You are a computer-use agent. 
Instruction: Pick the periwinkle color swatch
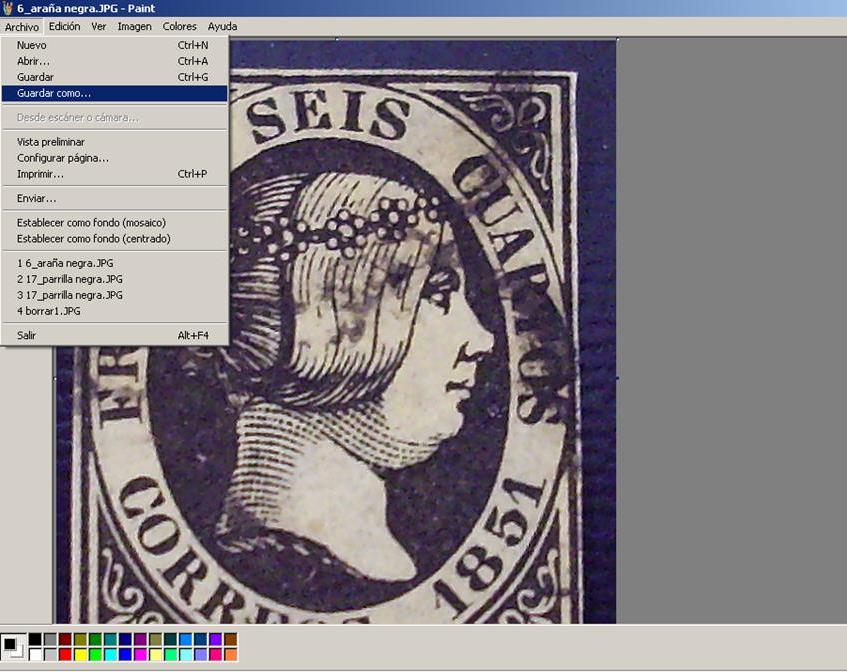(200, 654)
